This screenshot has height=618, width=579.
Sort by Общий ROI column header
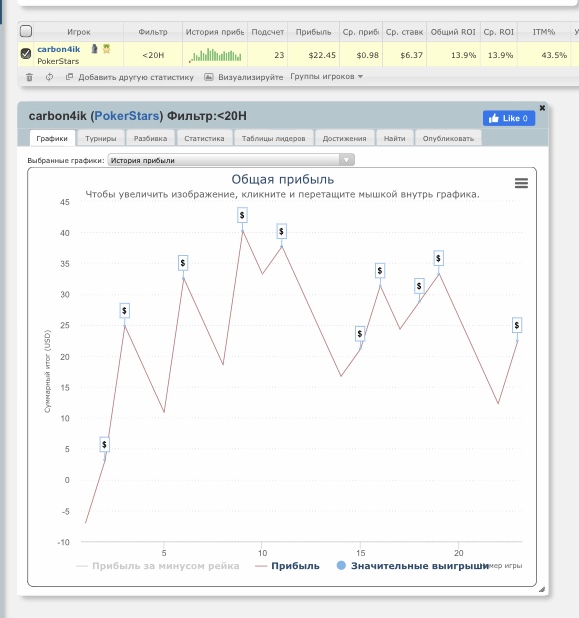453,32
